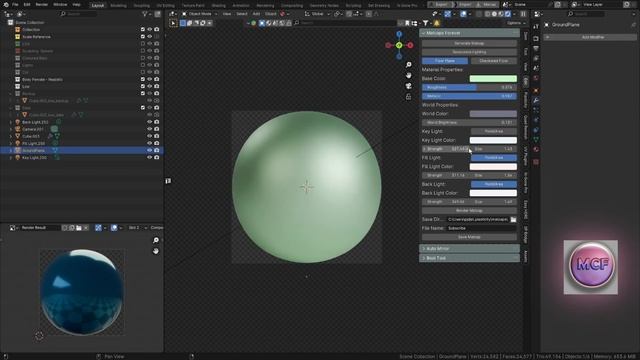
Task: Select rendered viewport shading icon
Action: [507, 14]
